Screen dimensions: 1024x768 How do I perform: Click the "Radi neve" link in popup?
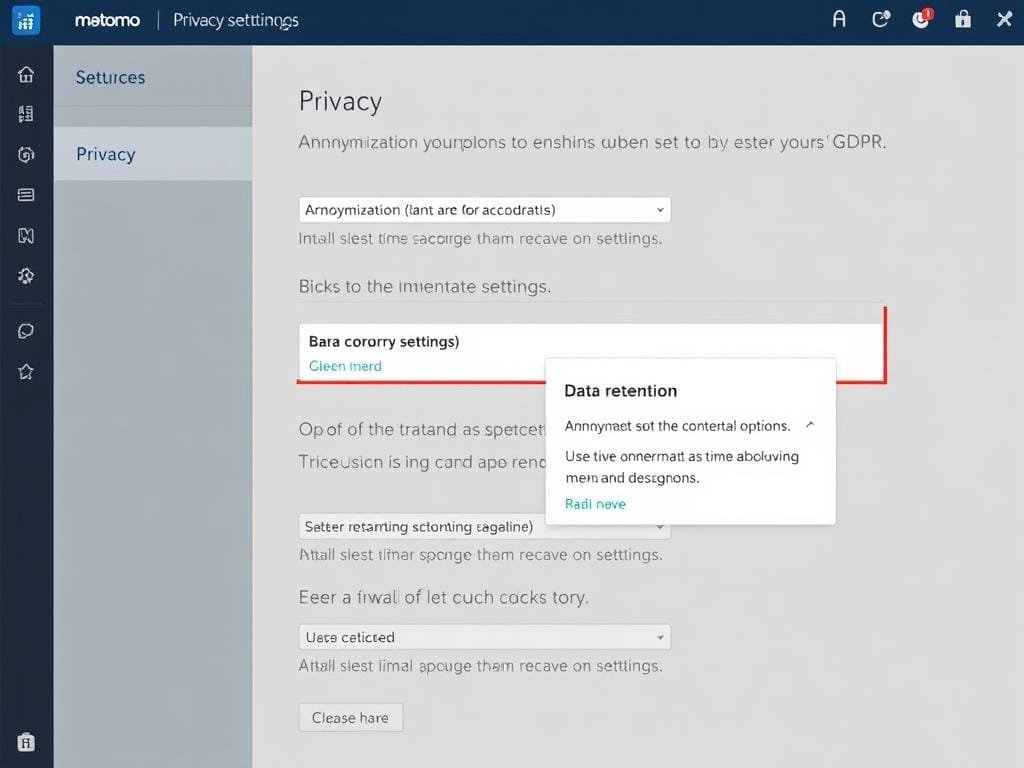pos(595,504)
